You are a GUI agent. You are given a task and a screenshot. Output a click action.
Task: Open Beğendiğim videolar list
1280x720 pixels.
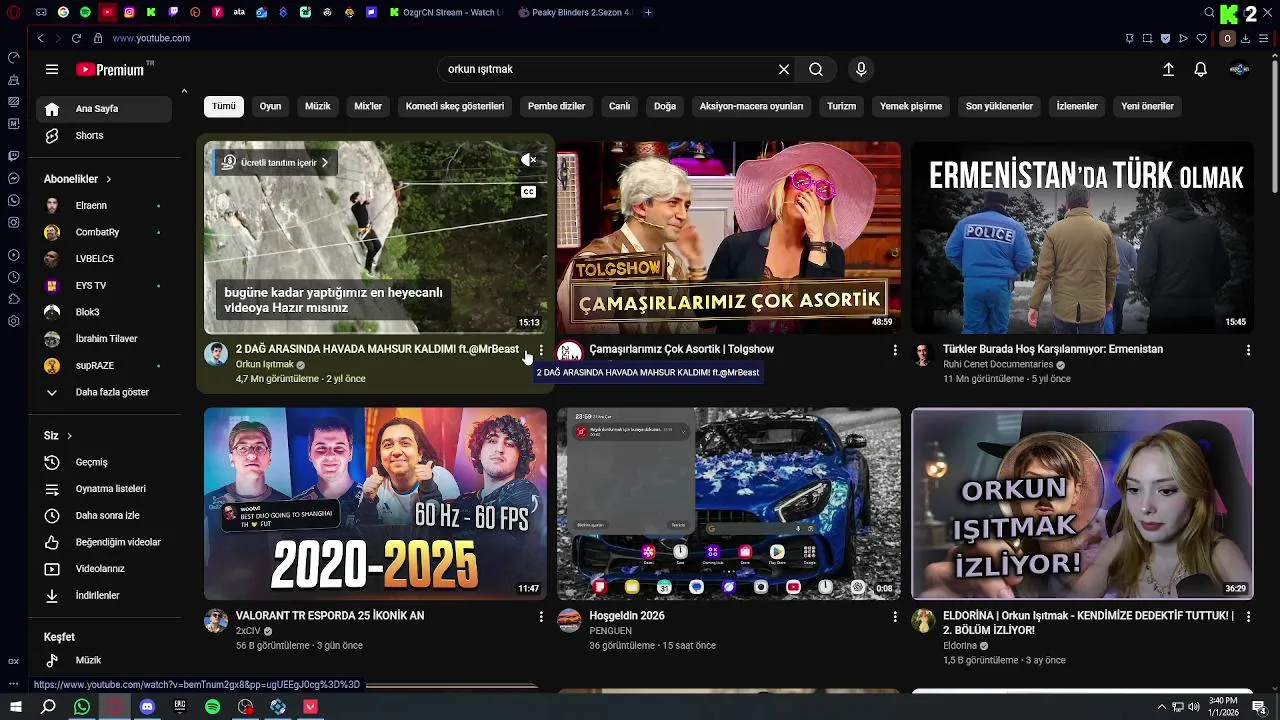104,542
